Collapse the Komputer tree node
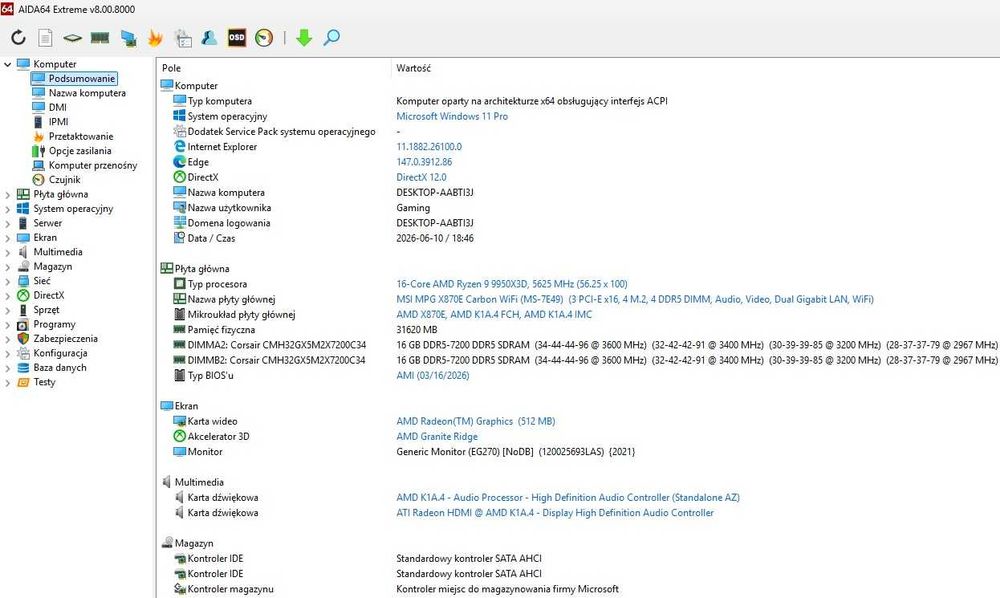This screenshot has height=598, width=1000. click(8, 64)
